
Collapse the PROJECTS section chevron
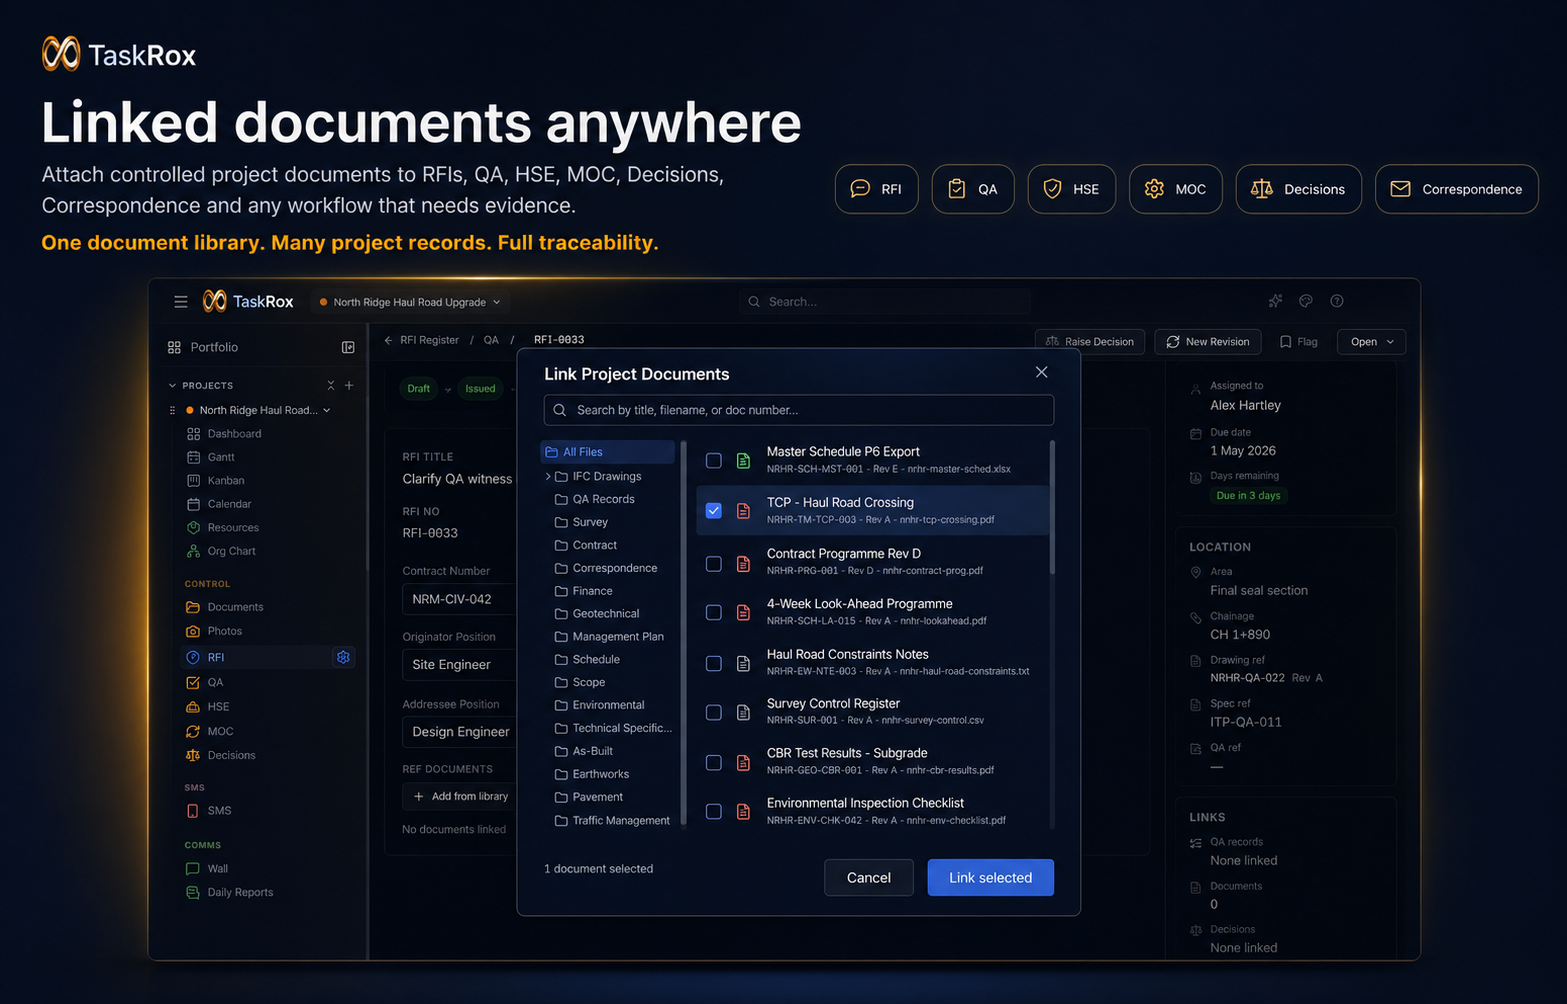172,385
